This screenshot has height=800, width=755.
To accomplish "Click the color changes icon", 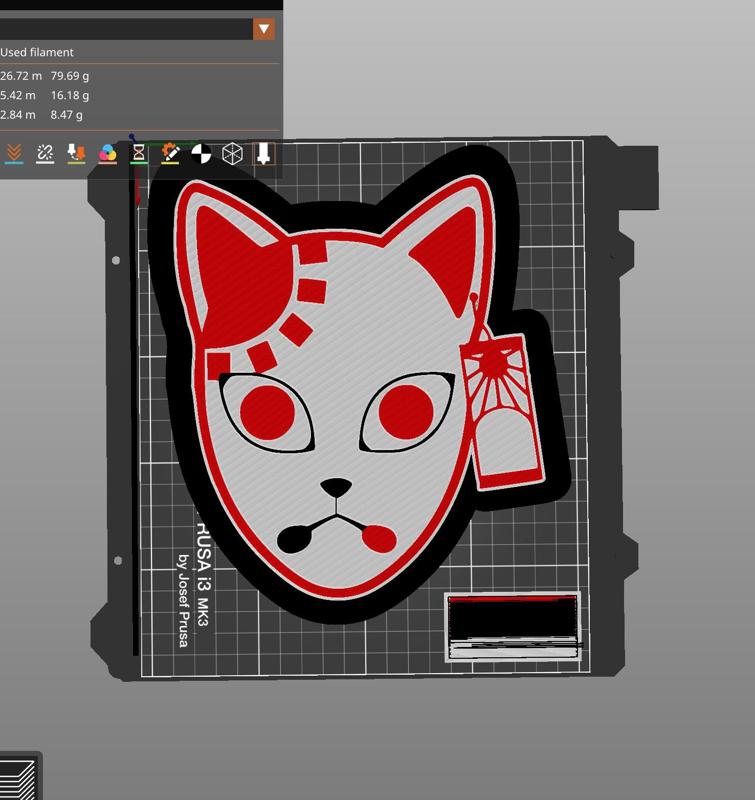I will coord(107,153).
